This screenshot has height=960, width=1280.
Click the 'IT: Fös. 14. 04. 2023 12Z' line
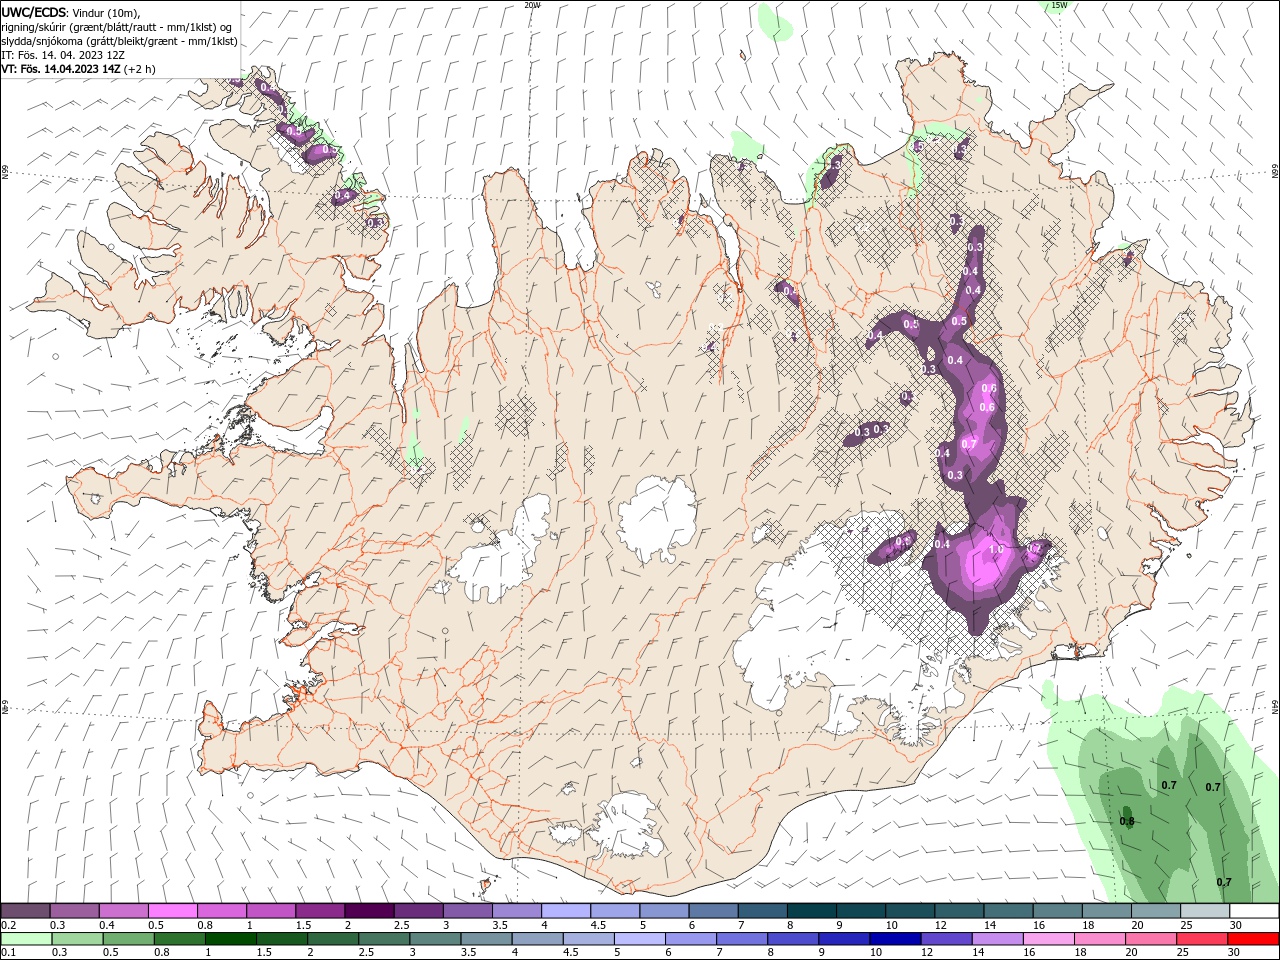click(63, 55)
